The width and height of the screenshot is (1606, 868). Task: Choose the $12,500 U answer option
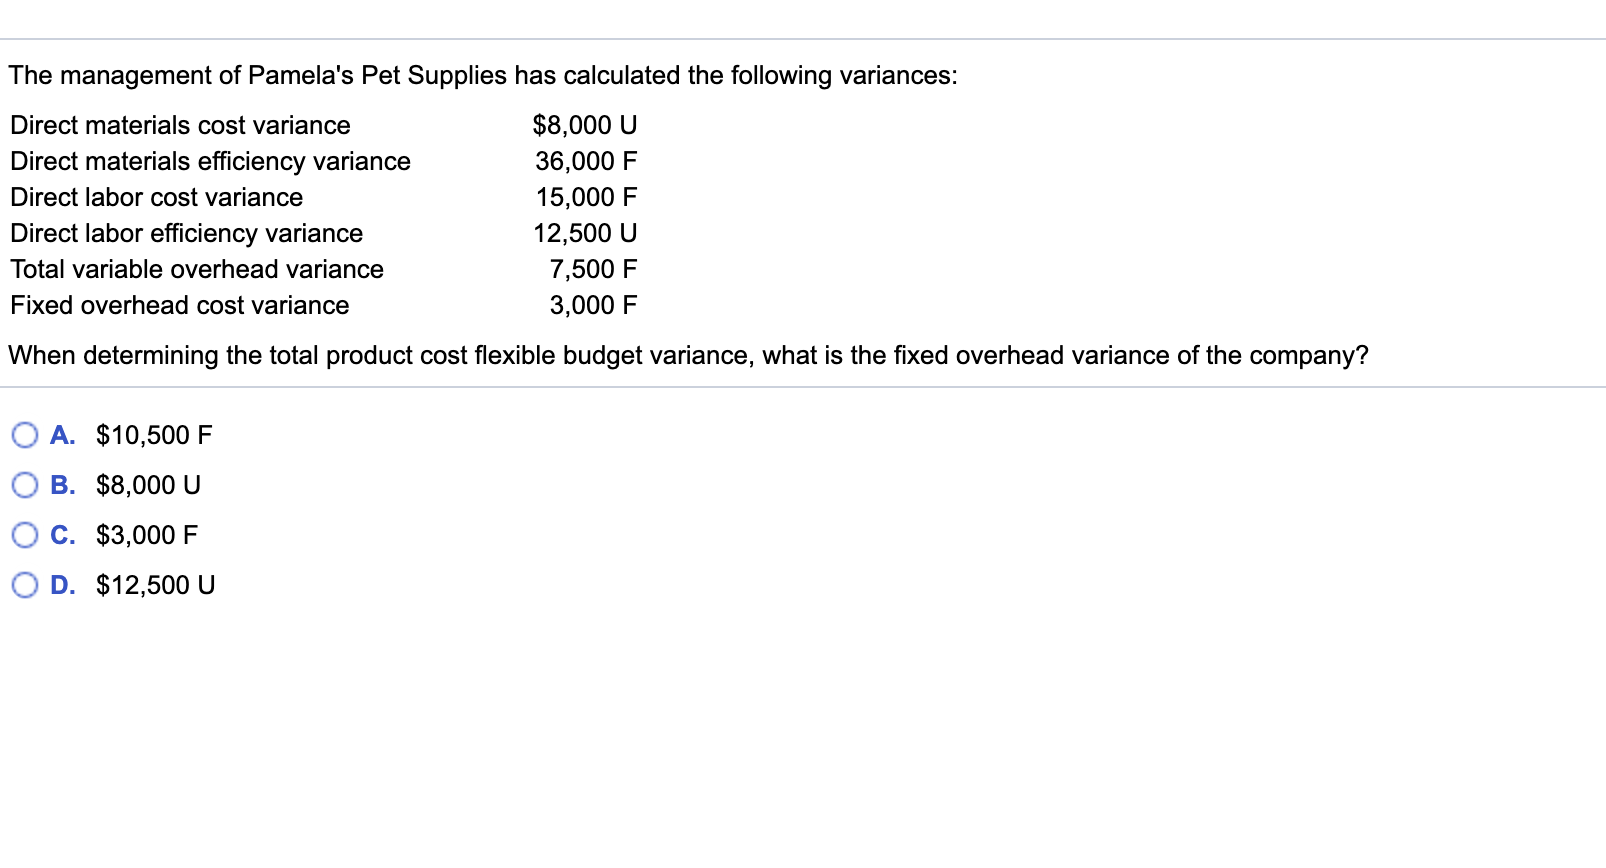tap(154, 584)
